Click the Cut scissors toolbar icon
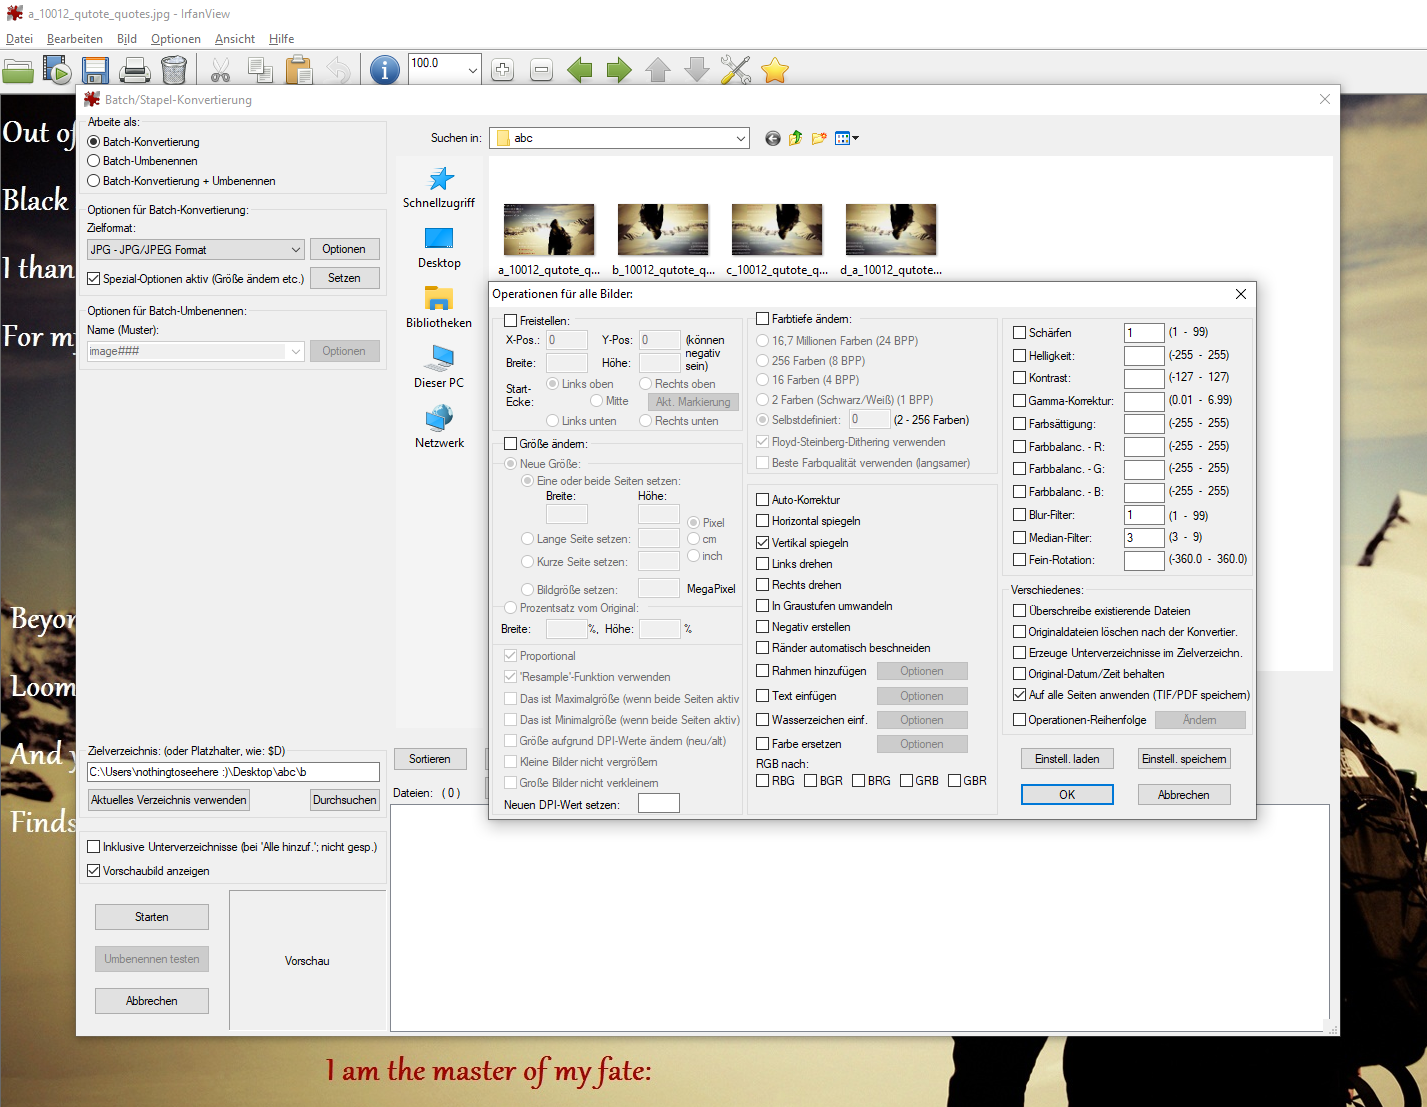Viewport: 1427px width, 1107px height. click(221, 70)
